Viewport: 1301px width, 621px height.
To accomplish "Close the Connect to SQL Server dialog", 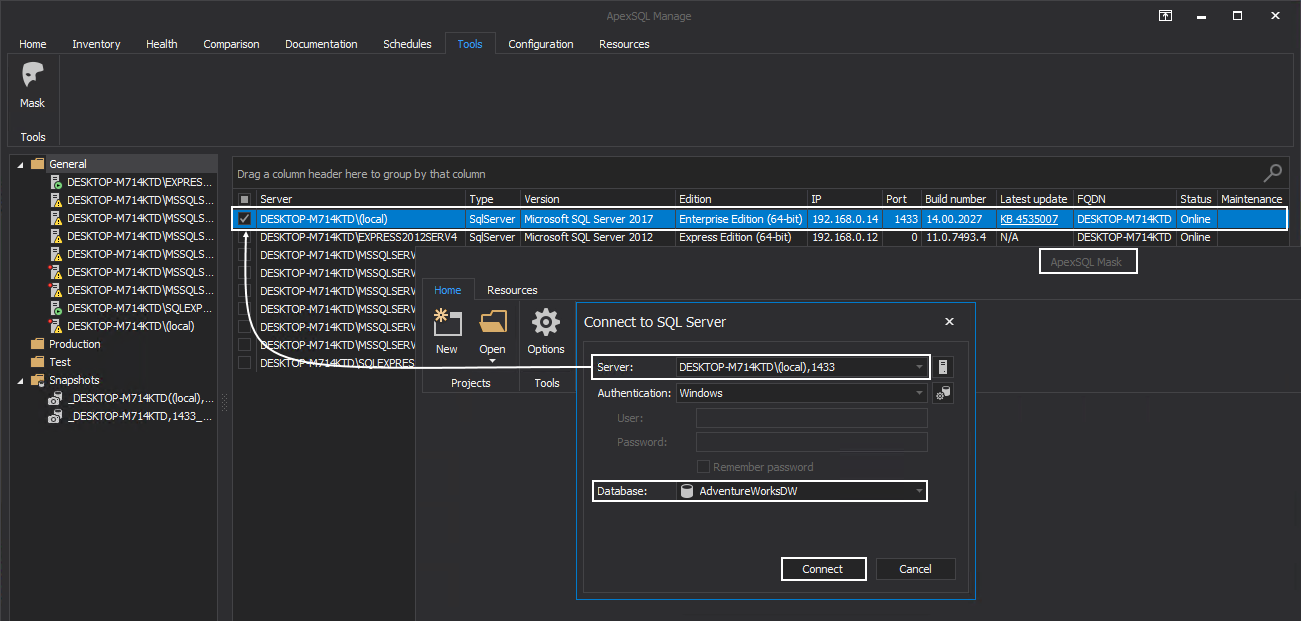I will (x=950, y=322).
